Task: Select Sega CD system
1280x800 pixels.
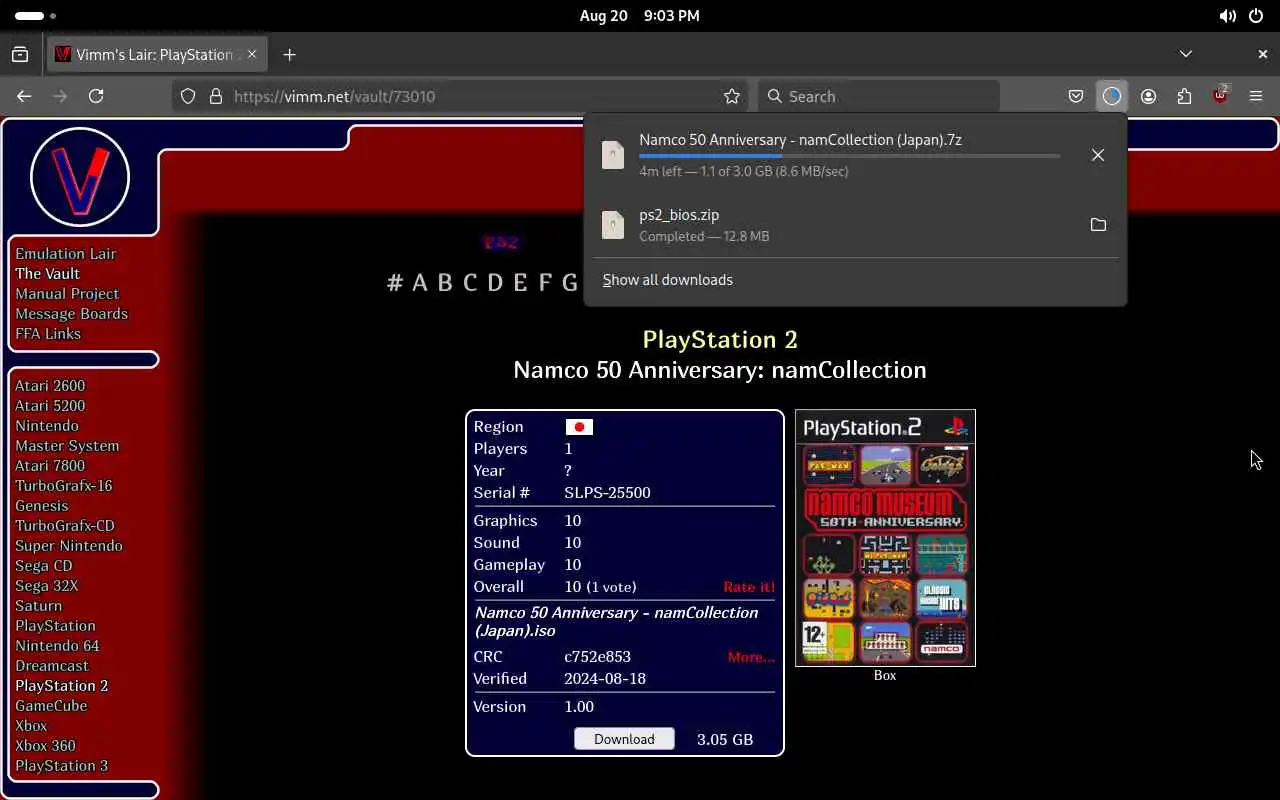Action: [44, 566]
